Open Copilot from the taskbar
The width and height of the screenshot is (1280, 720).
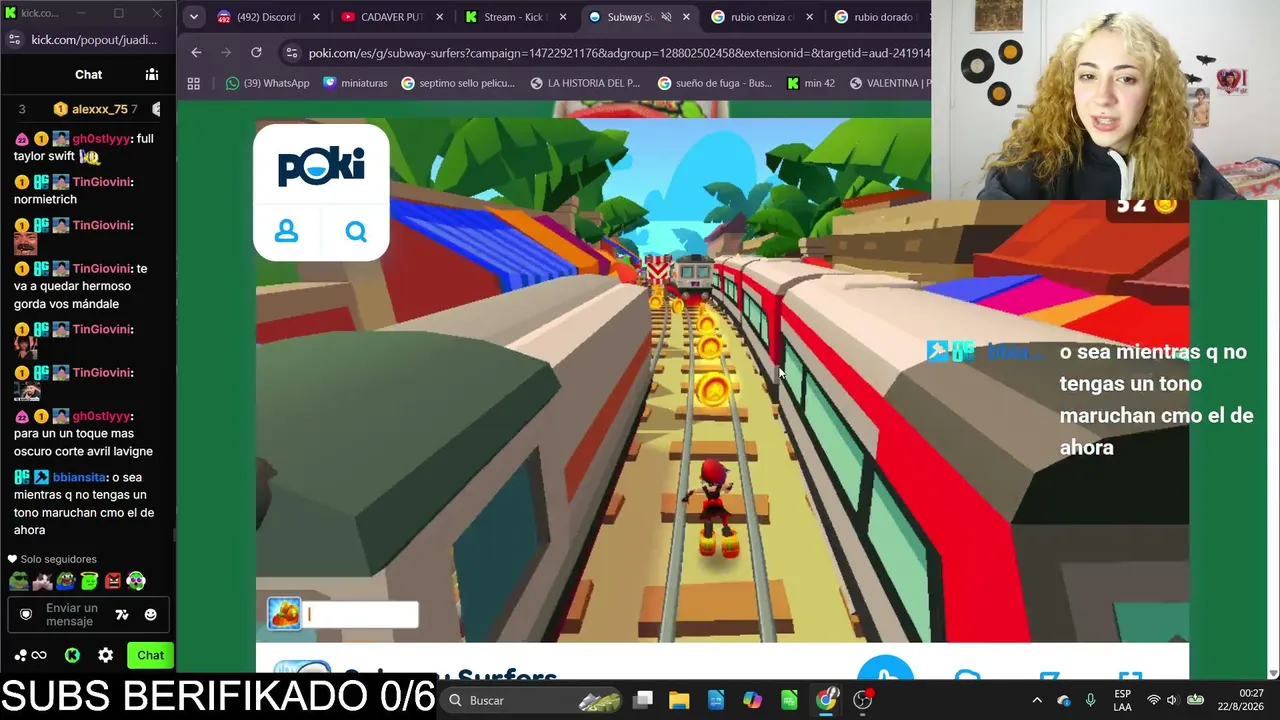(x=752, y=700)
